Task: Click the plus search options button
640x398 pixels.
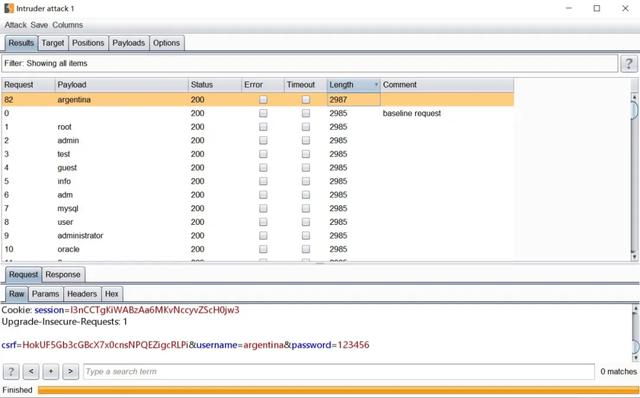Action: tap(51, 371)
